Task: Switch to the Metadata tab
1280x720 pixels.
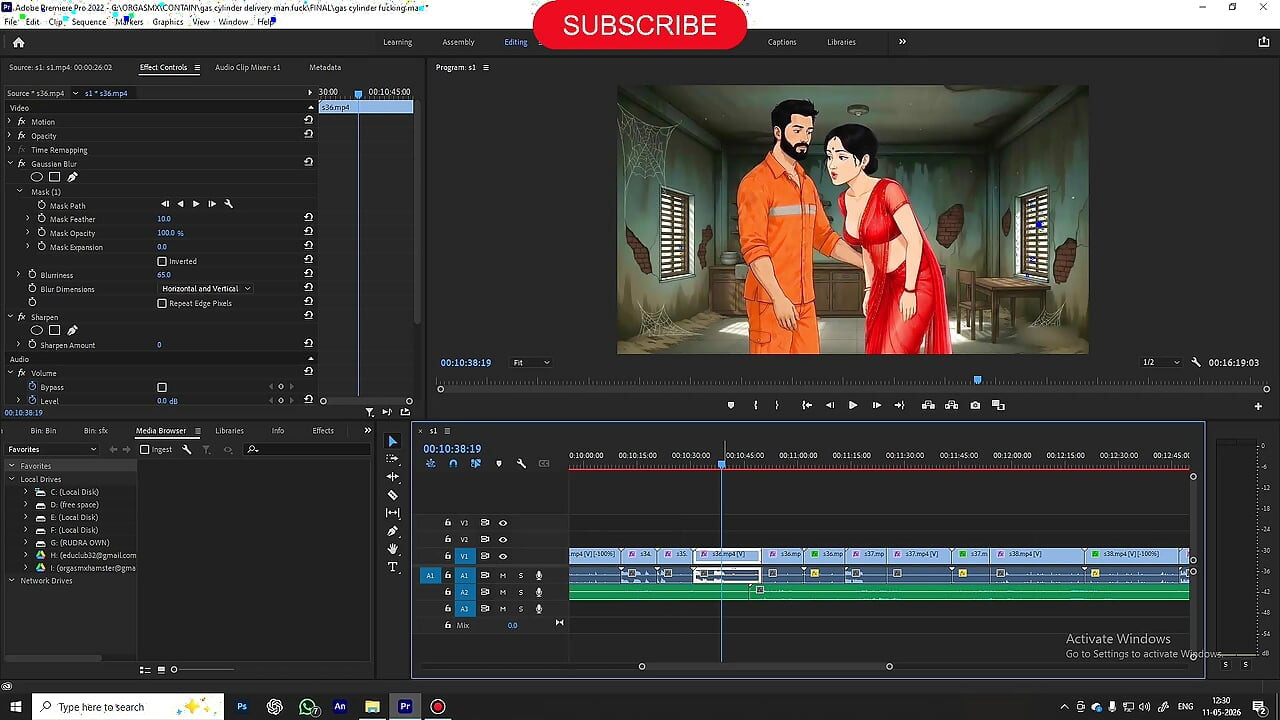Action: tap(325, 67)
